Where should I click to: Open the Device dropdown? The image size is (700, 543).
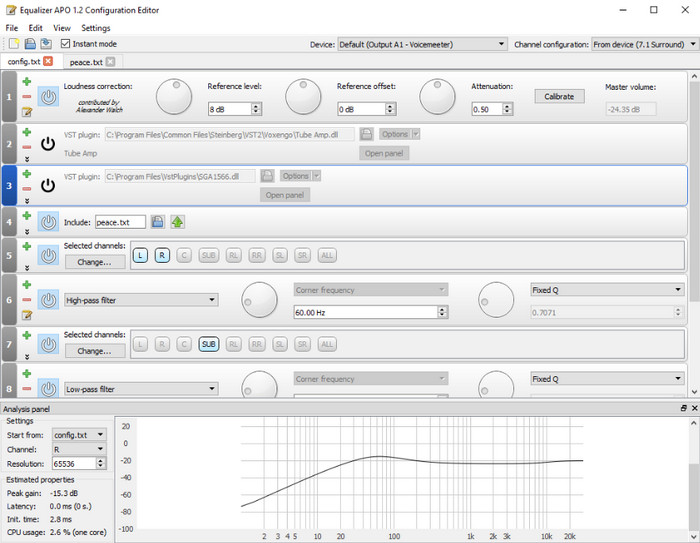422,44
